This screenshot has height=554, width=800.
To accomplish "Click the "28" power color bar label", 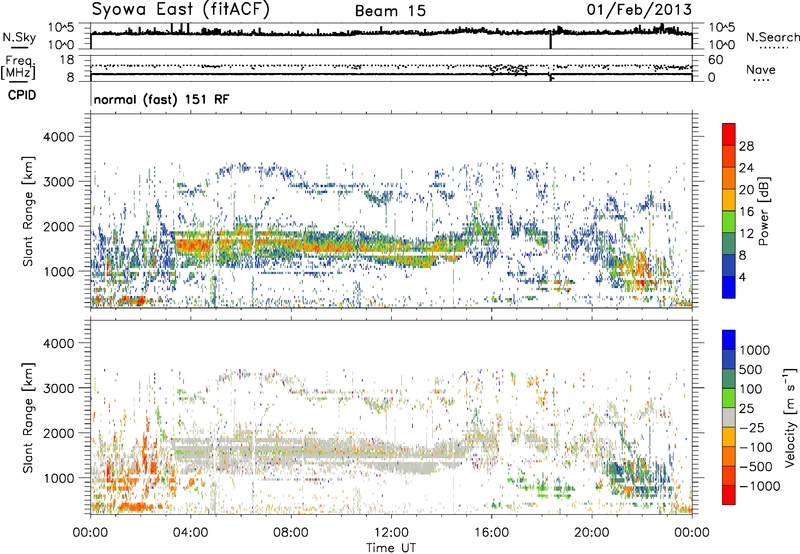I will [746, 146].
